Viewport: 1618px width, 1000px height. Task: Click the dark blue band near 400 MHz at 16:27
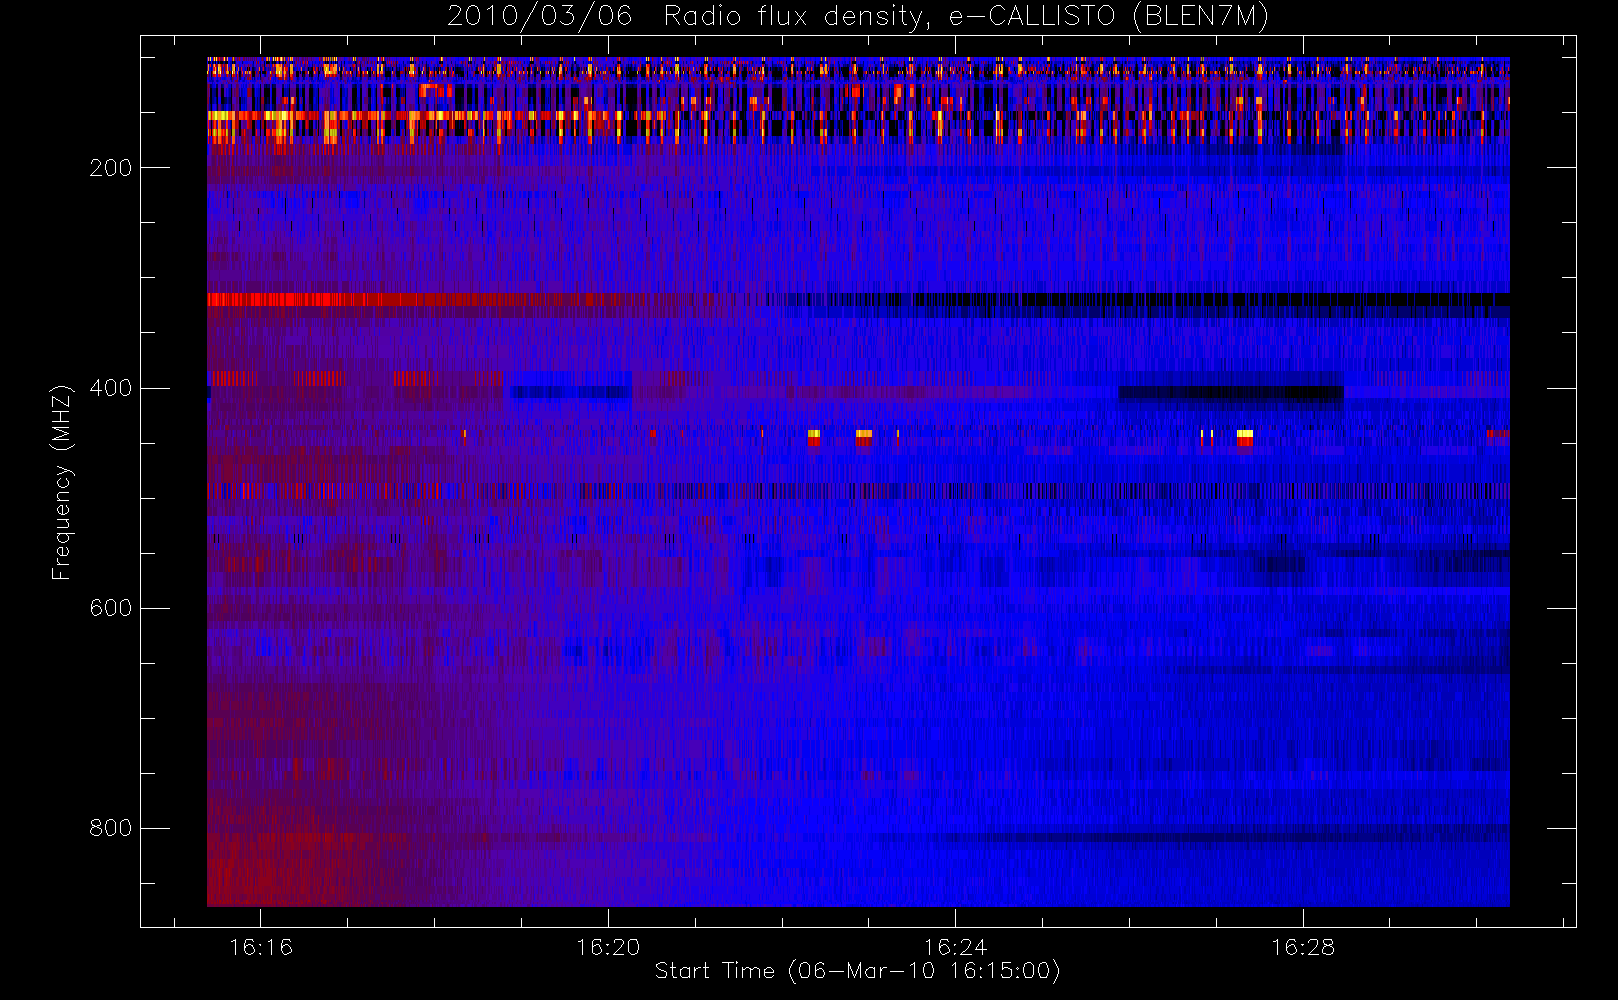tap(1230, 393)
